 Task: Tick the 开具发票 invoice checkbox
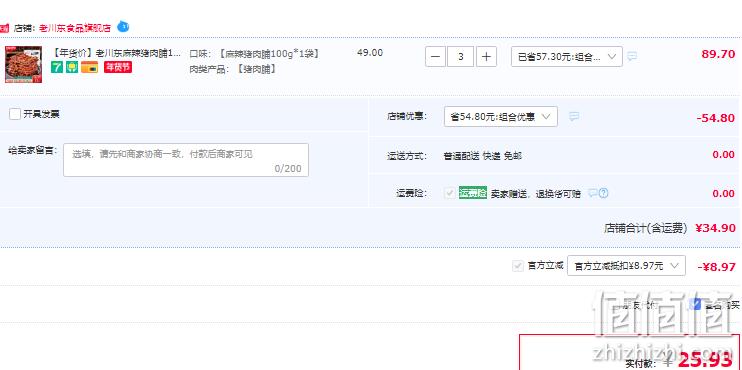15,114
